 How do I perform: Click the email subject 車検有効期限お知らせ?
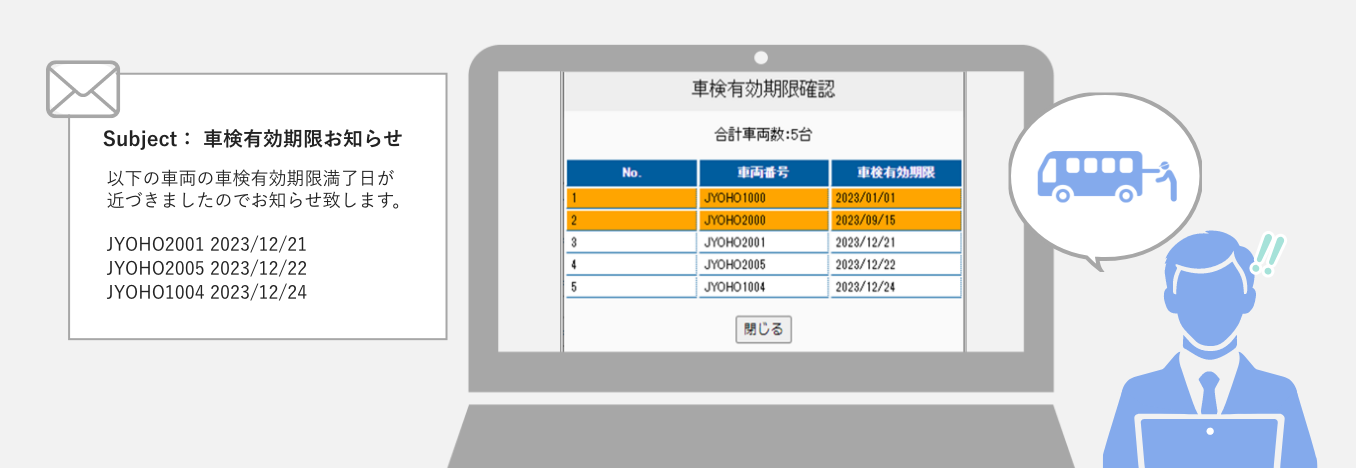point(302,138)
